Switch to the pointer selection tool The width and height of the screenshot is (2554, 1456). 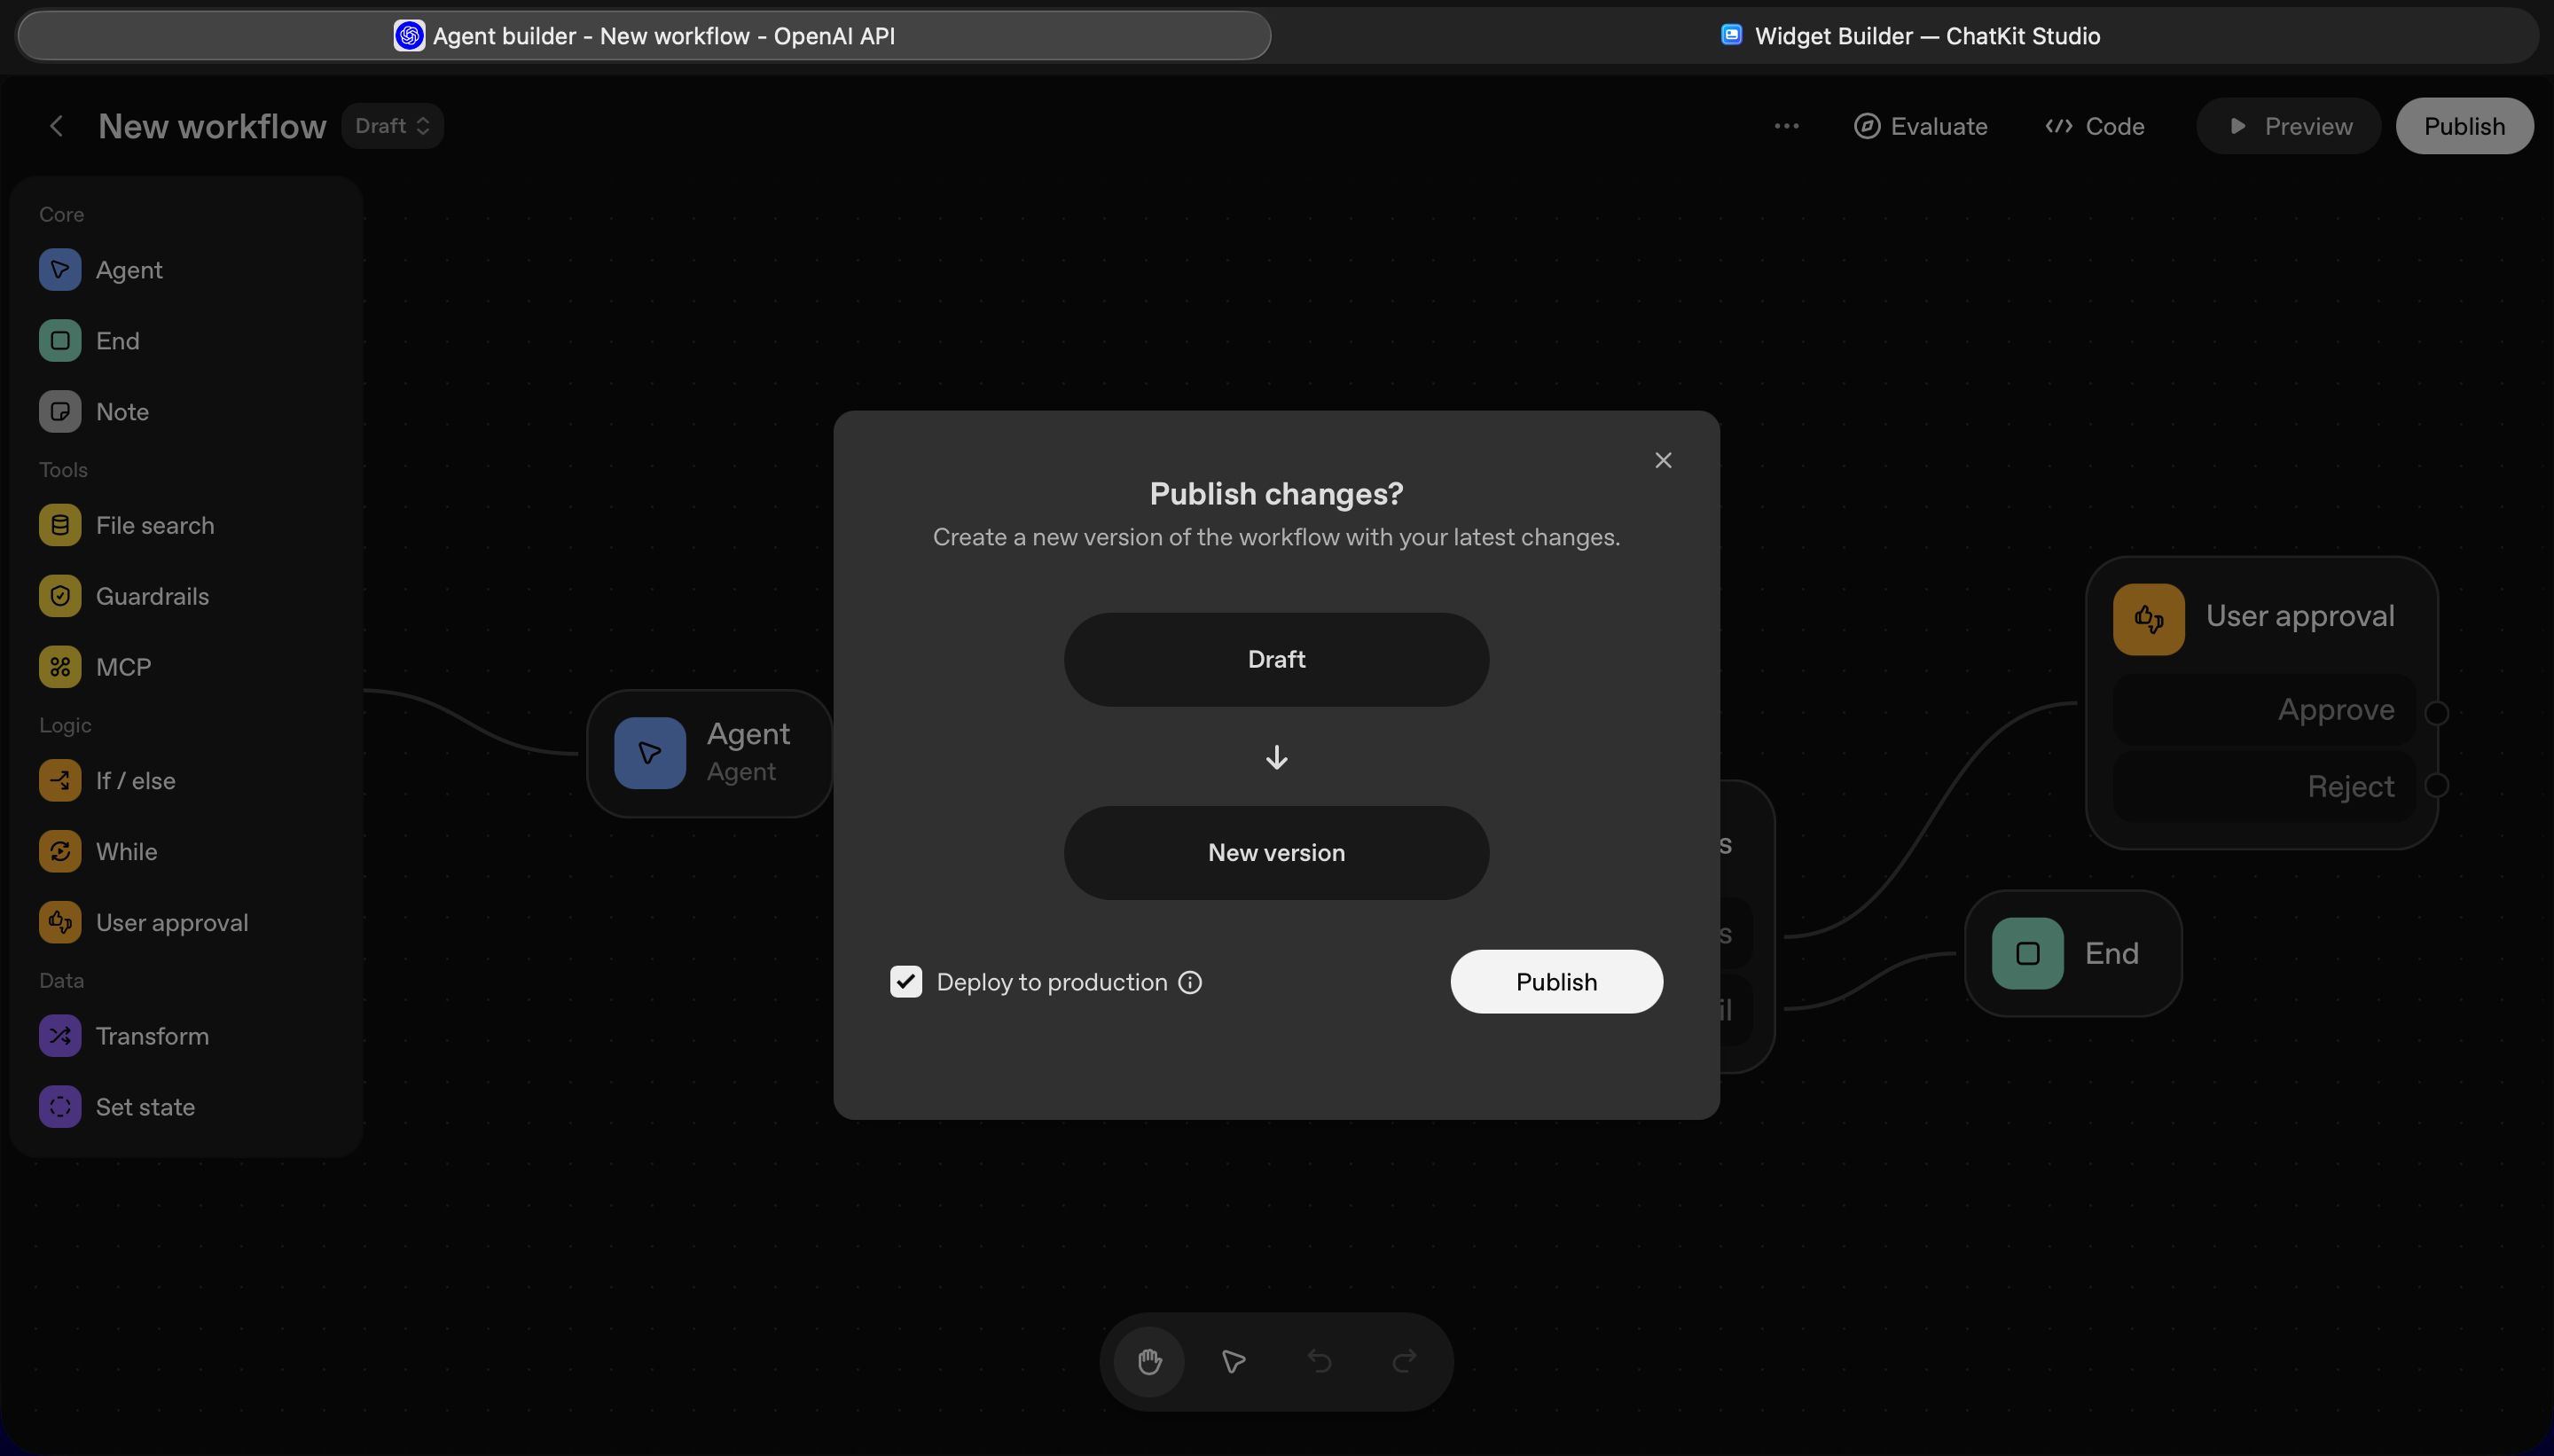tap(1234, 1361)
